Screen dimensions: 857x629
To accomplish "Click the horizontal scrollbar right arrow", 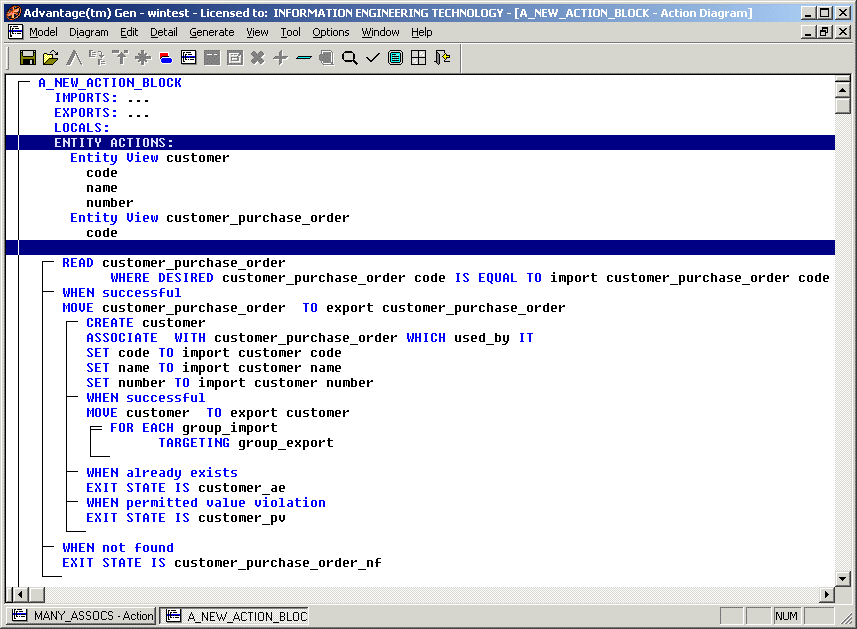I will (827, 595).
